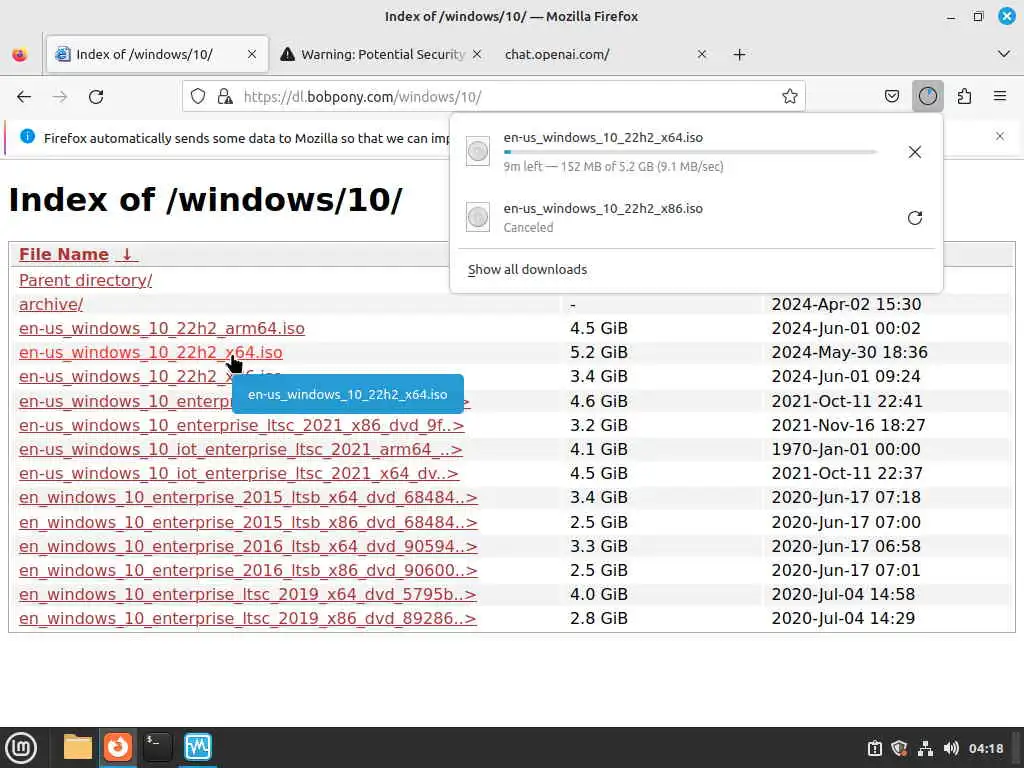Close the Warning: Potential Security tab

pos(477,54)
